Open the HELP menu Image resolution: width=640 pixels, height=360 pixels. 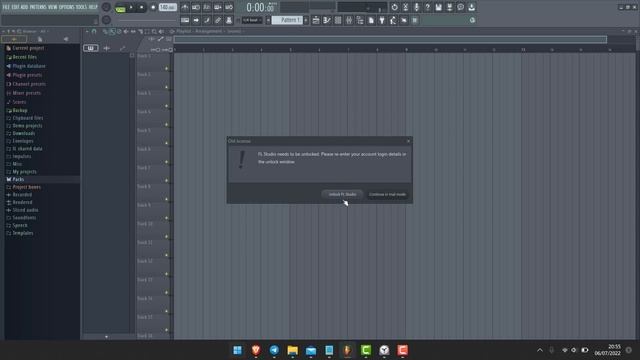(93, 7)
